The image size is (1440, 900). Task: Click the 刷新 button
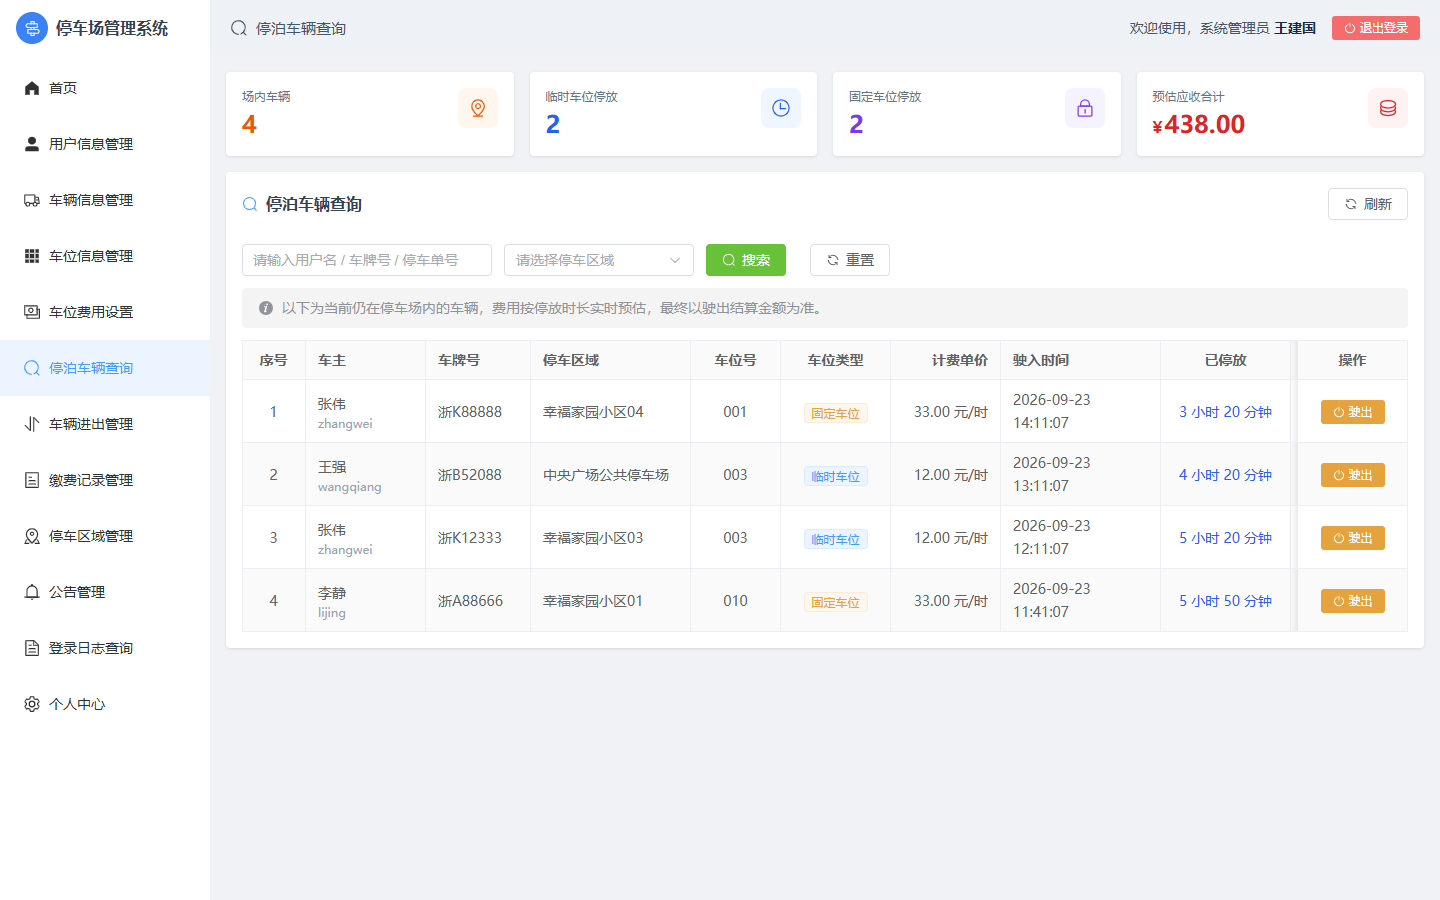pos(1368,204)
